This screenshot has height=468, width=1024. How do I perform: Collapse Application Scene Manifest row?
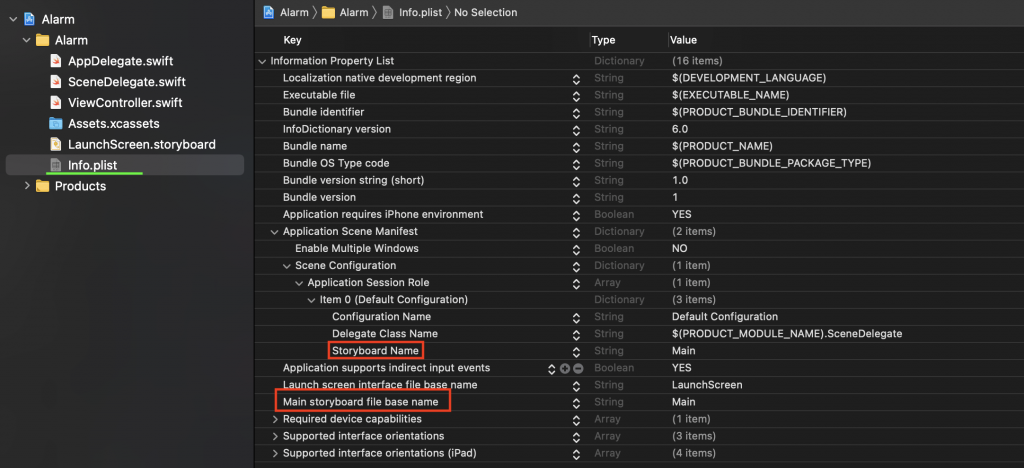pyautogui.click(x=274, y=232)
